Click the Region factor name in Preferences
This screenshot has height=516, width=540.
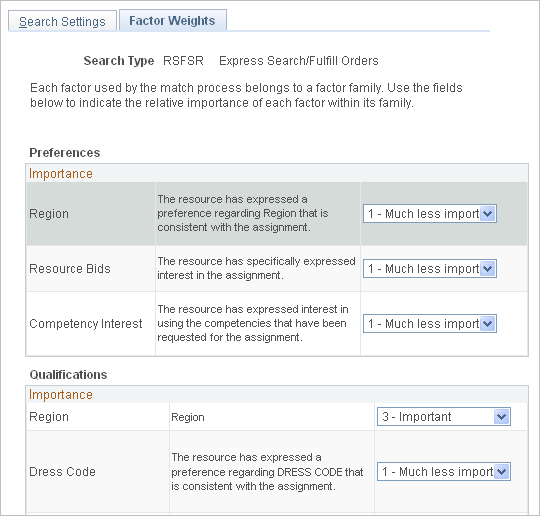[x=49, y=214]
